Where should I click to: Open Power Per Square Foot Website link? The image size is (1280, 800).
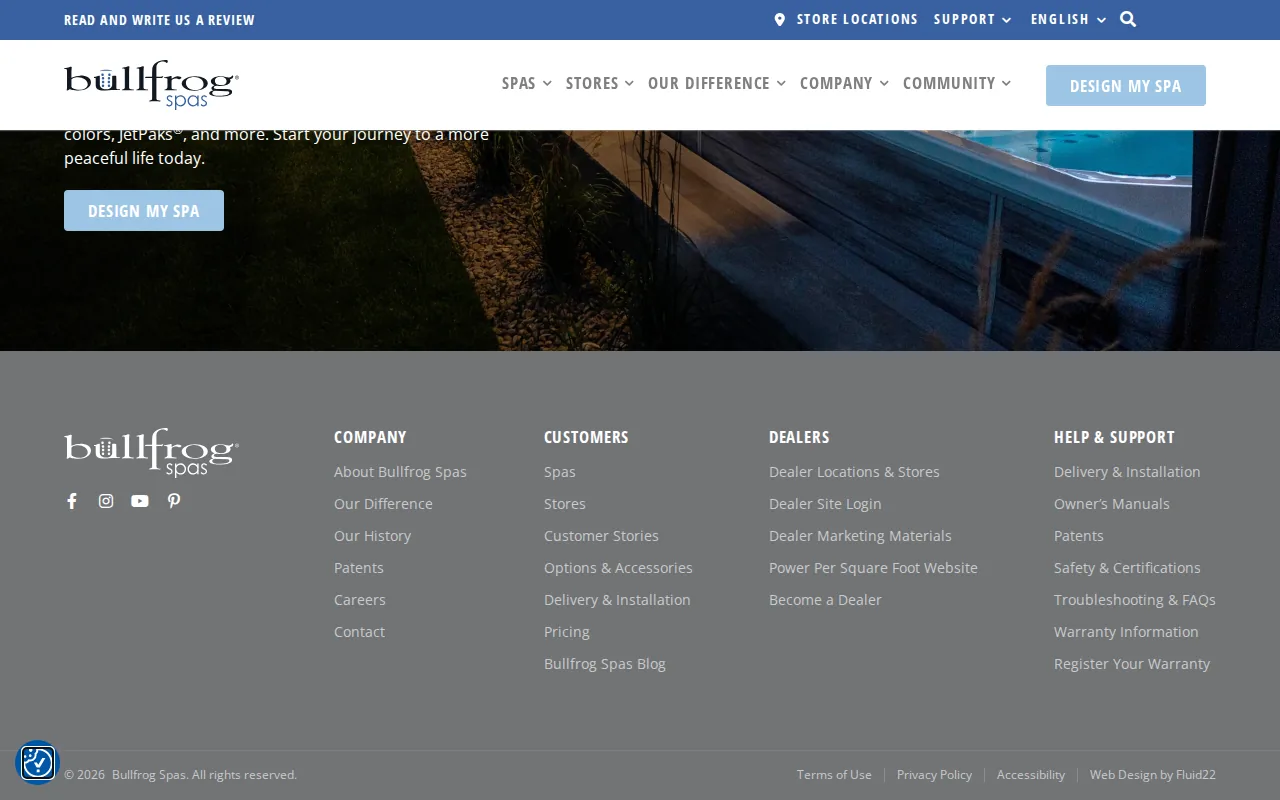[873, 568]
